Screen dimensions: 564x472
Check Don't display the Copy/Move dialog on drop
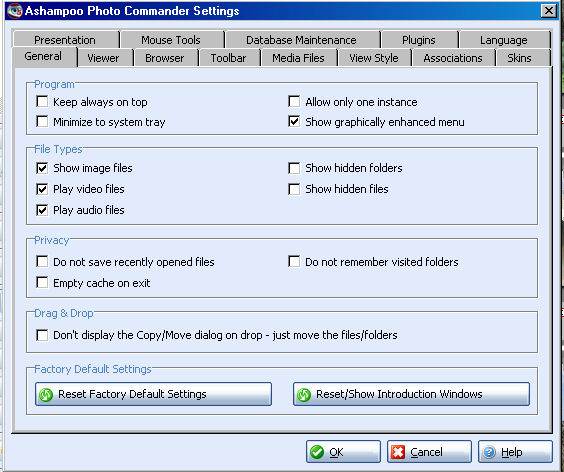(x=42, y=335)
